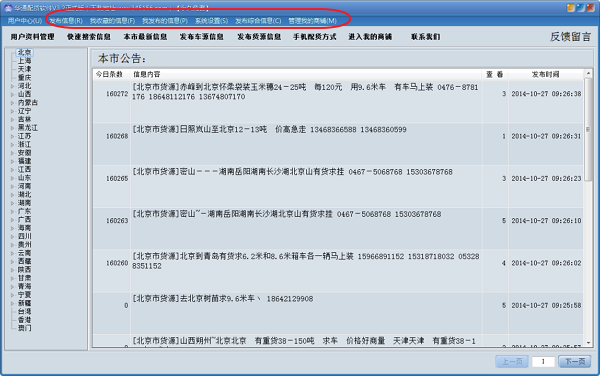Open the 发布综合信息(C) menu
The width and height of the screenshot is (600, 376).
click(258, 21)
